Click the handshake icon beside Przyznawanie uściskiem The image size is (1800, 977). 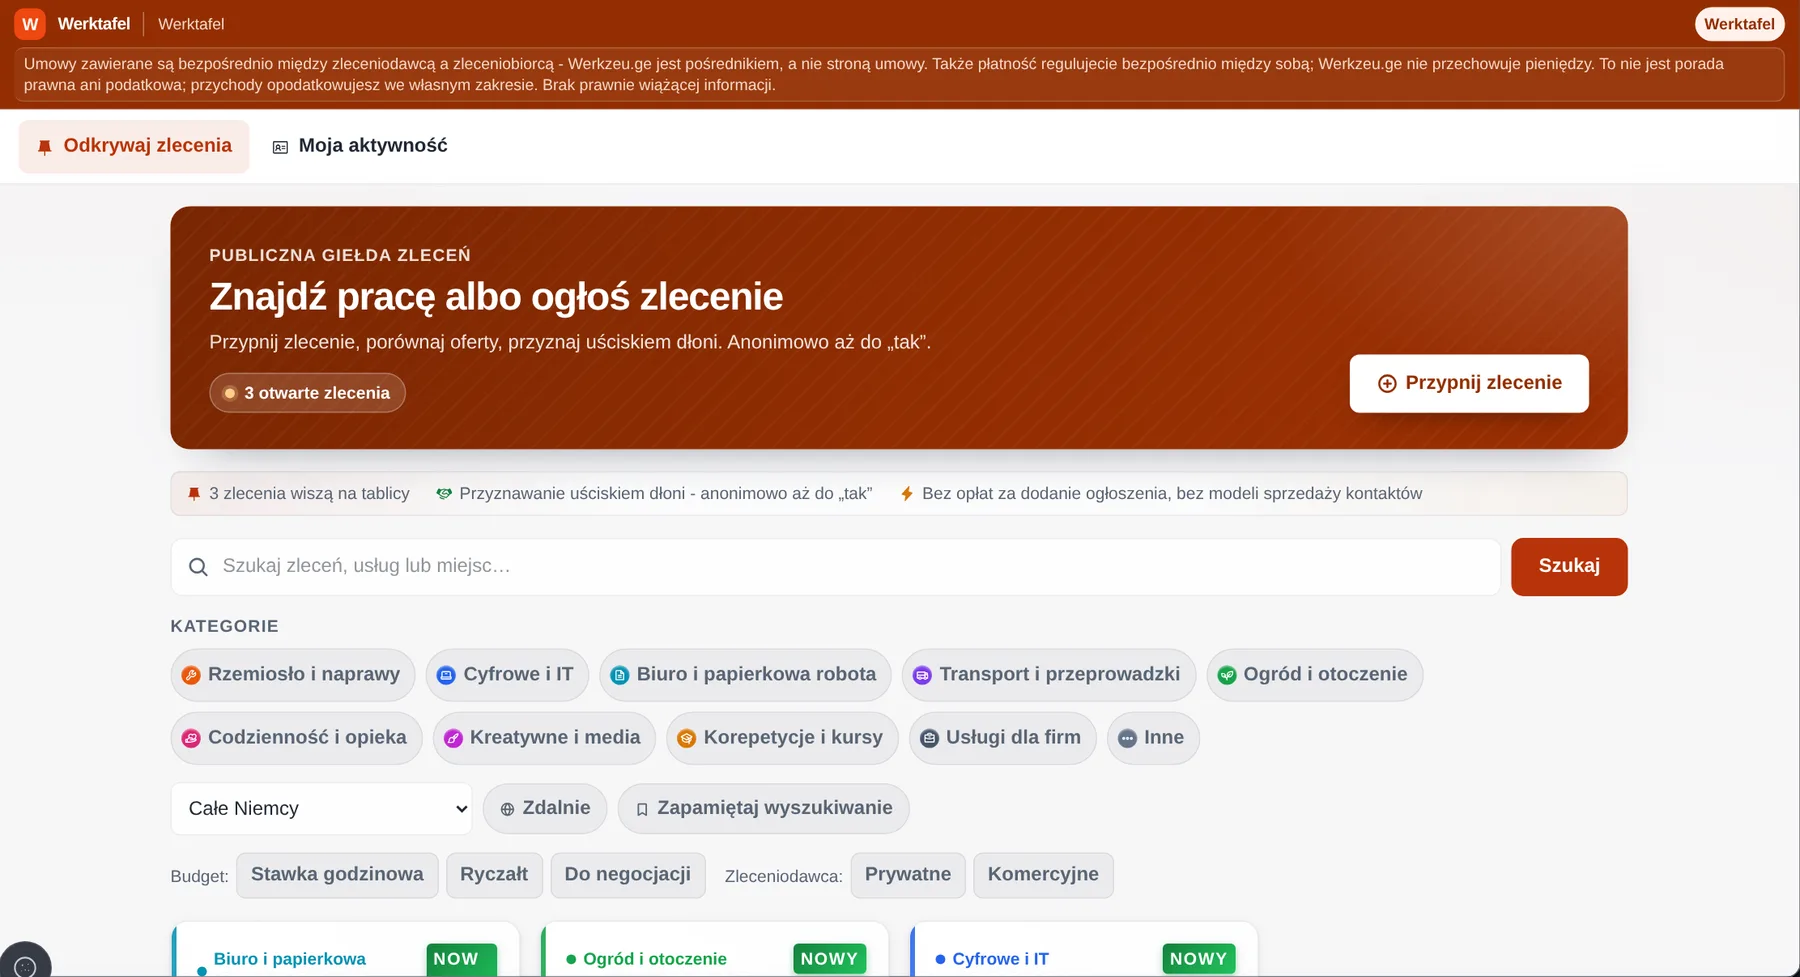click(444, 494)
